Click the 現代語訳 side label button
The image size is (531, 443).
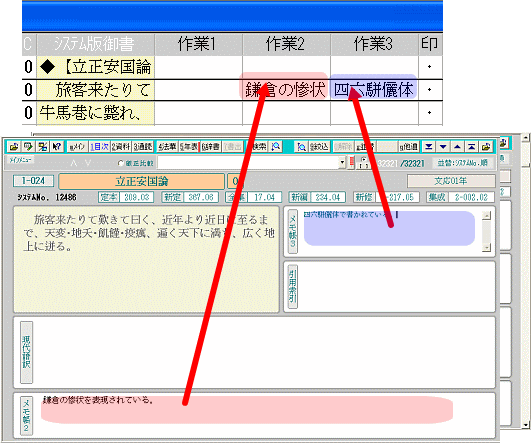point(26,352)
